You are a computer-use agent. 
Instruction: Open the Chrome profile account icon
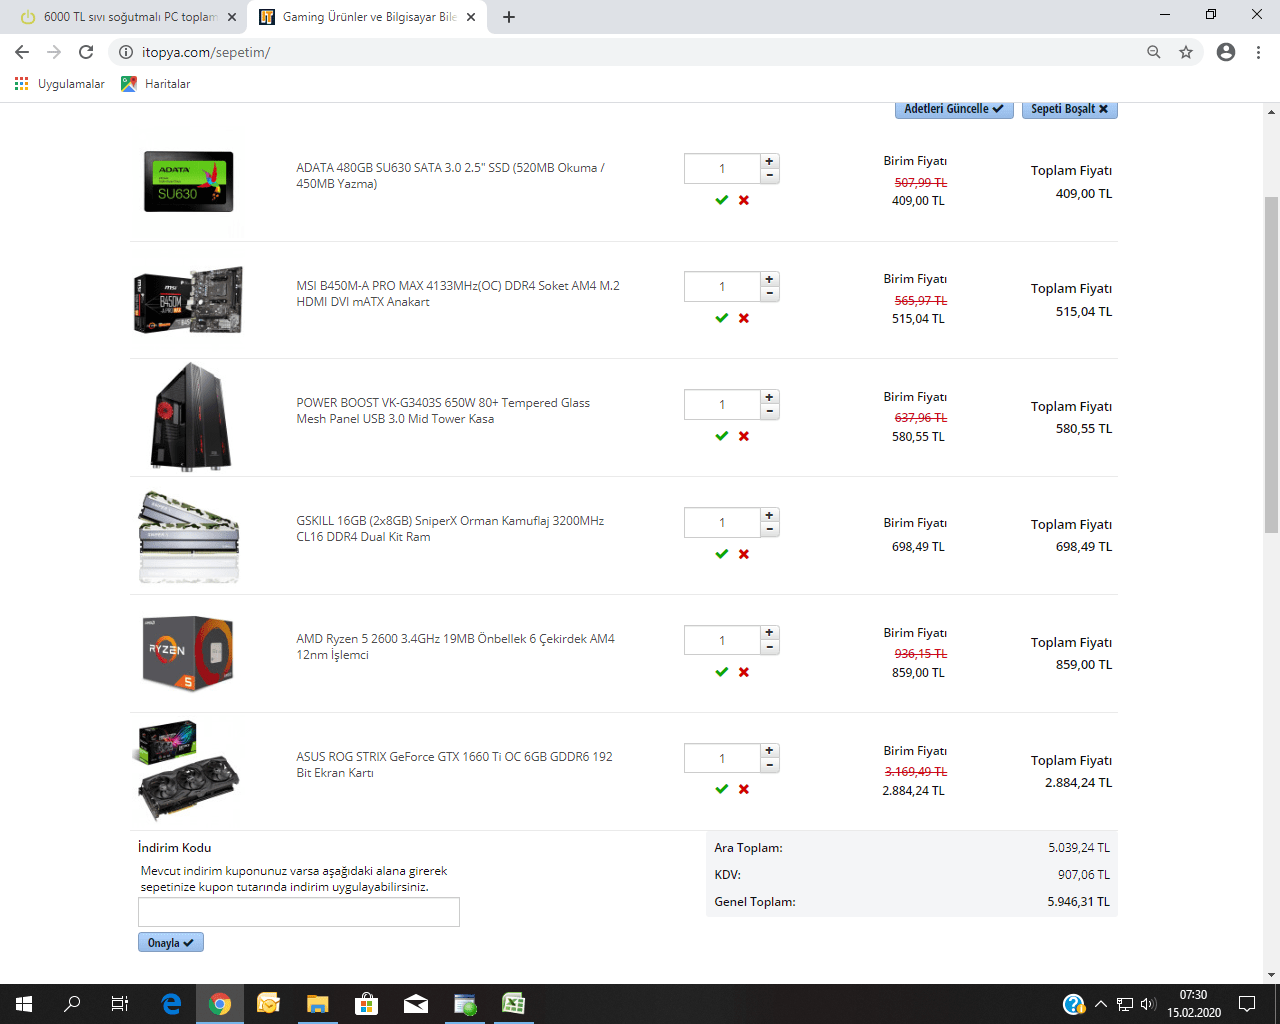click(x=1226, y=52)
